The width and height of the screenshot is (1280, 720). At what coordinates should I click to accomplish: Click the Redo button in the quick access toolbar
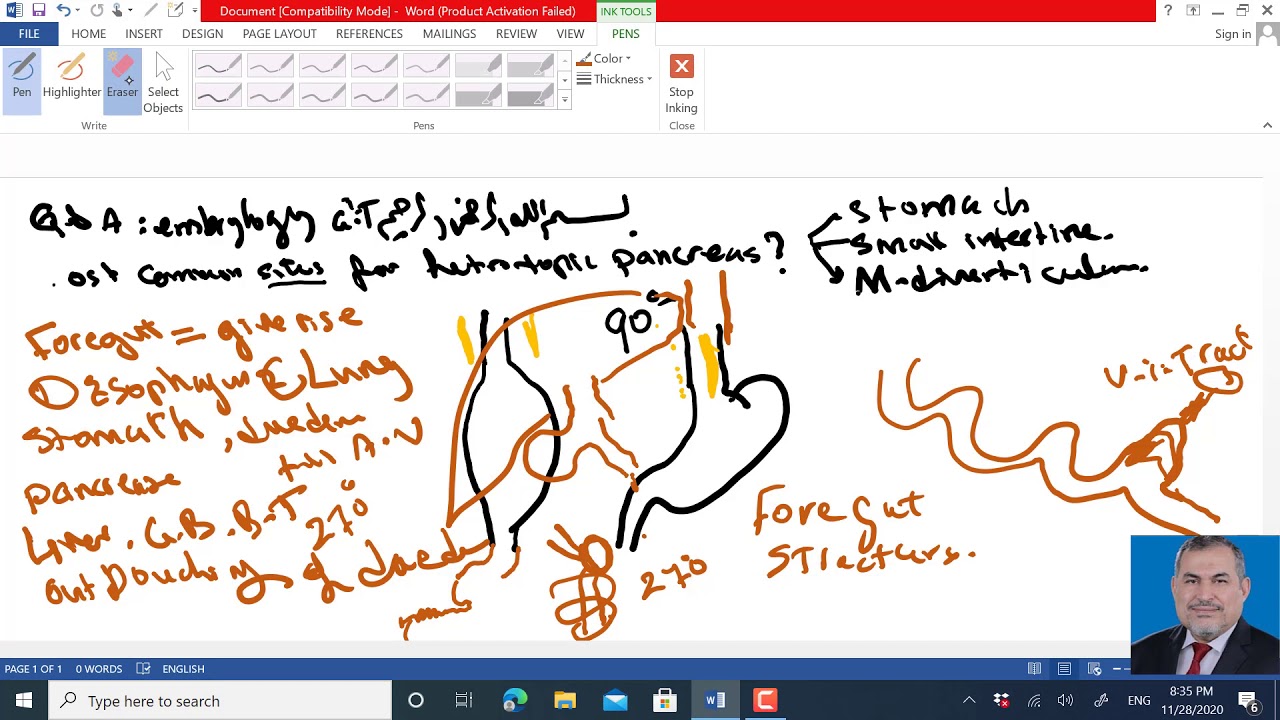[96, 11]
